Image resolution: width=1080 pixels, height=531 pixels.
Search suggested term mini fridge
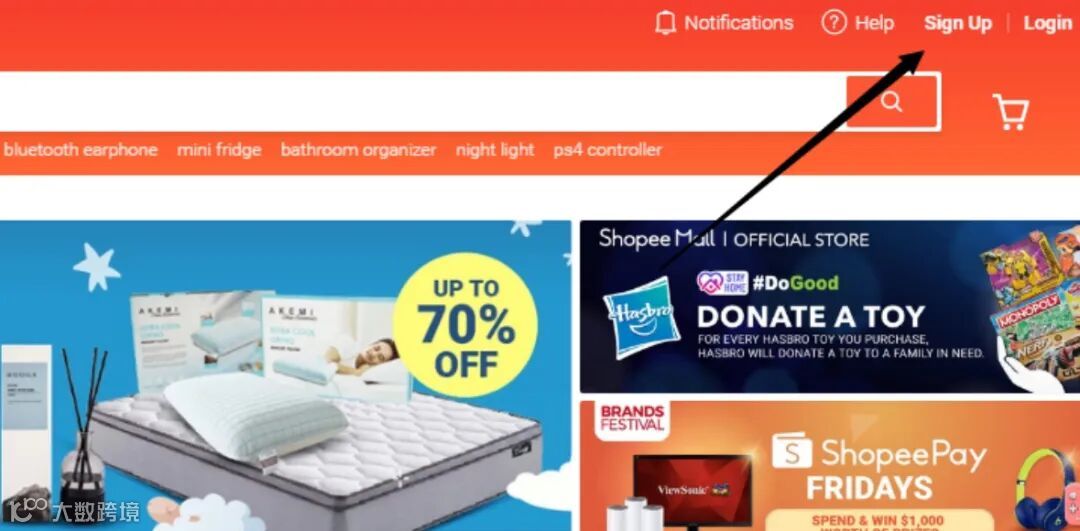tap(219, 150)
